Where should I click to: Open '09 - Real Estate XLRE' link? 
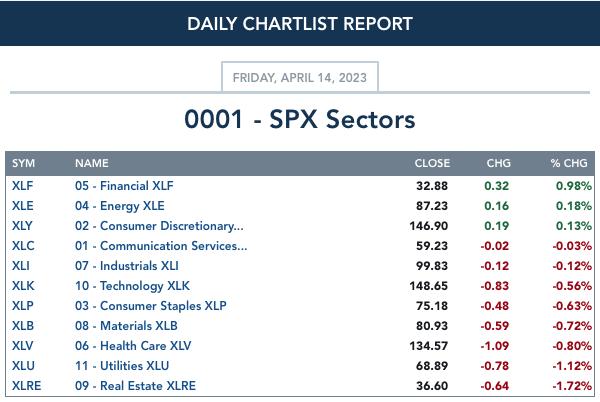pyautogui.click(x=135, y=386)
